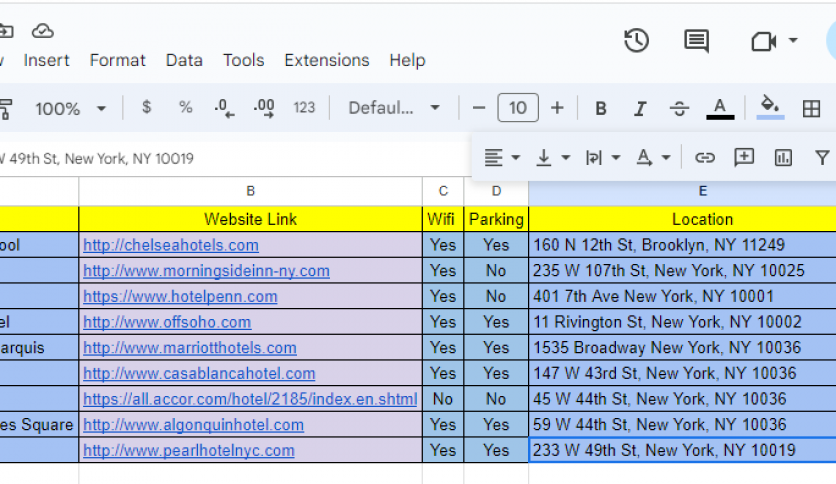Screen dimensions: 836x484
Task: Open the Format menu
Action: (117, 60)
